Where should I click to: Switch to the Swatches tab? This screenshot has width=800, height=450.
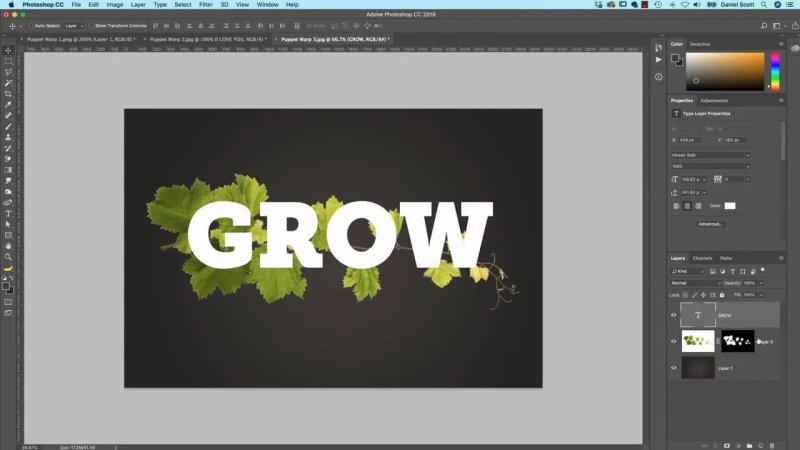point(699,44)
